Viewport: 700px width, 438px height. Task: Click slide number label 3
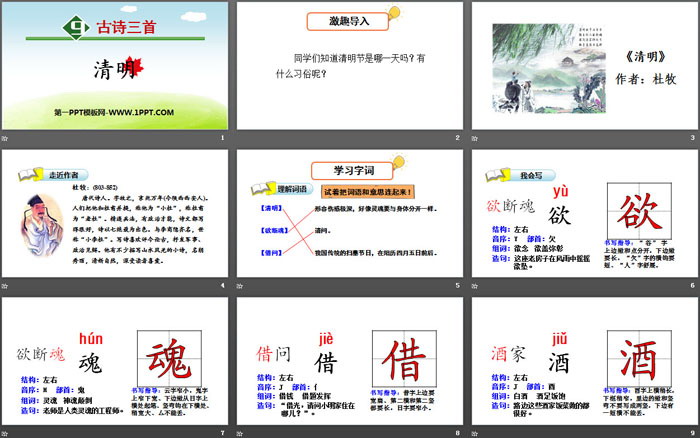coord(692,138)
